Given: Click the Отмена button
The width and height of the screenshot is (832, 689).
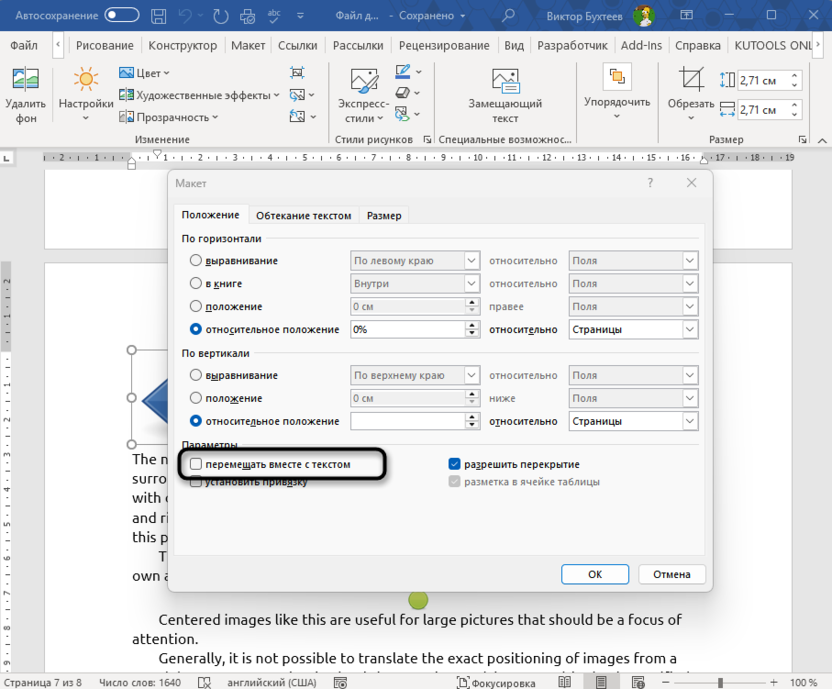Looking at the screenshot, I should [x=673, y=574].
